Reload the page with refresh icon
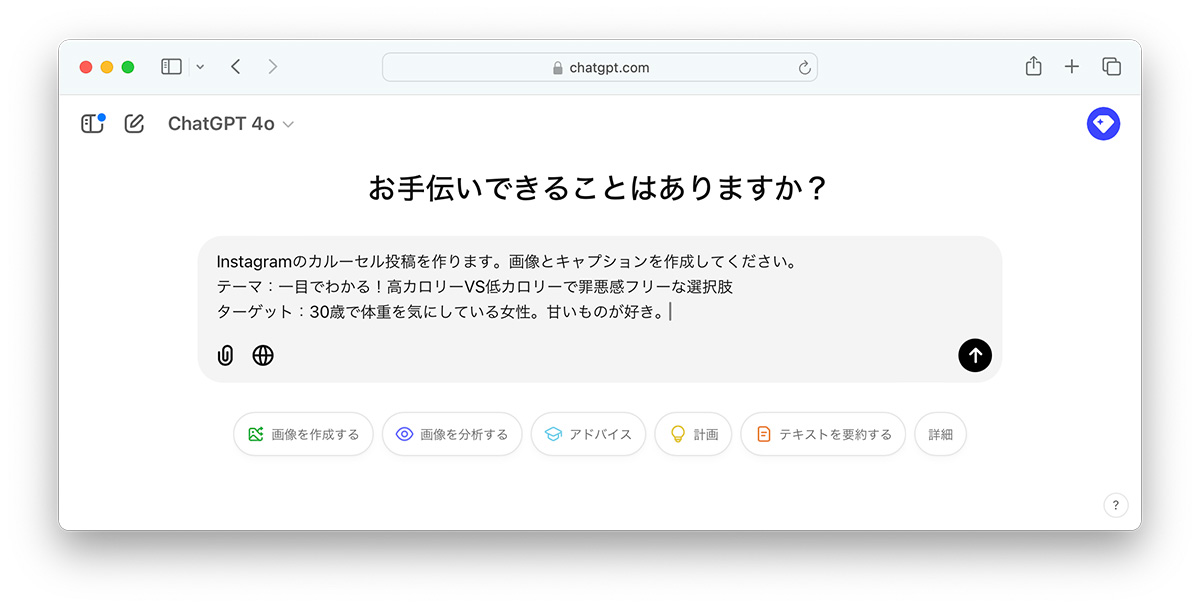The image size is (1200, 608). (x=804, y=68)
